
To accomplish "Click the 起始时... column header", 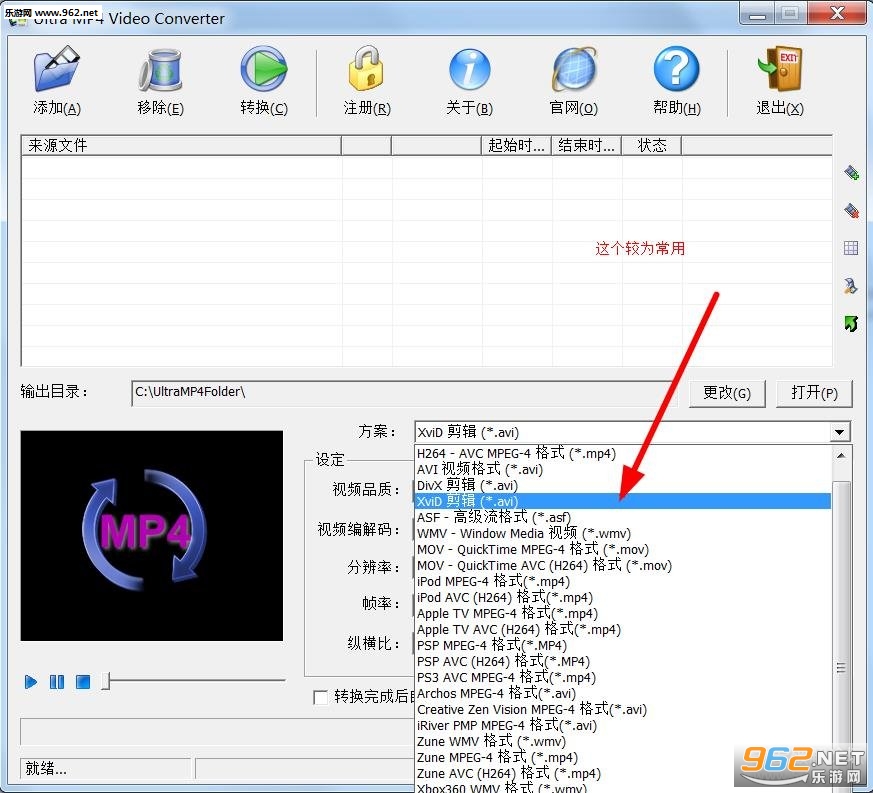I will [x=516, y=146].
